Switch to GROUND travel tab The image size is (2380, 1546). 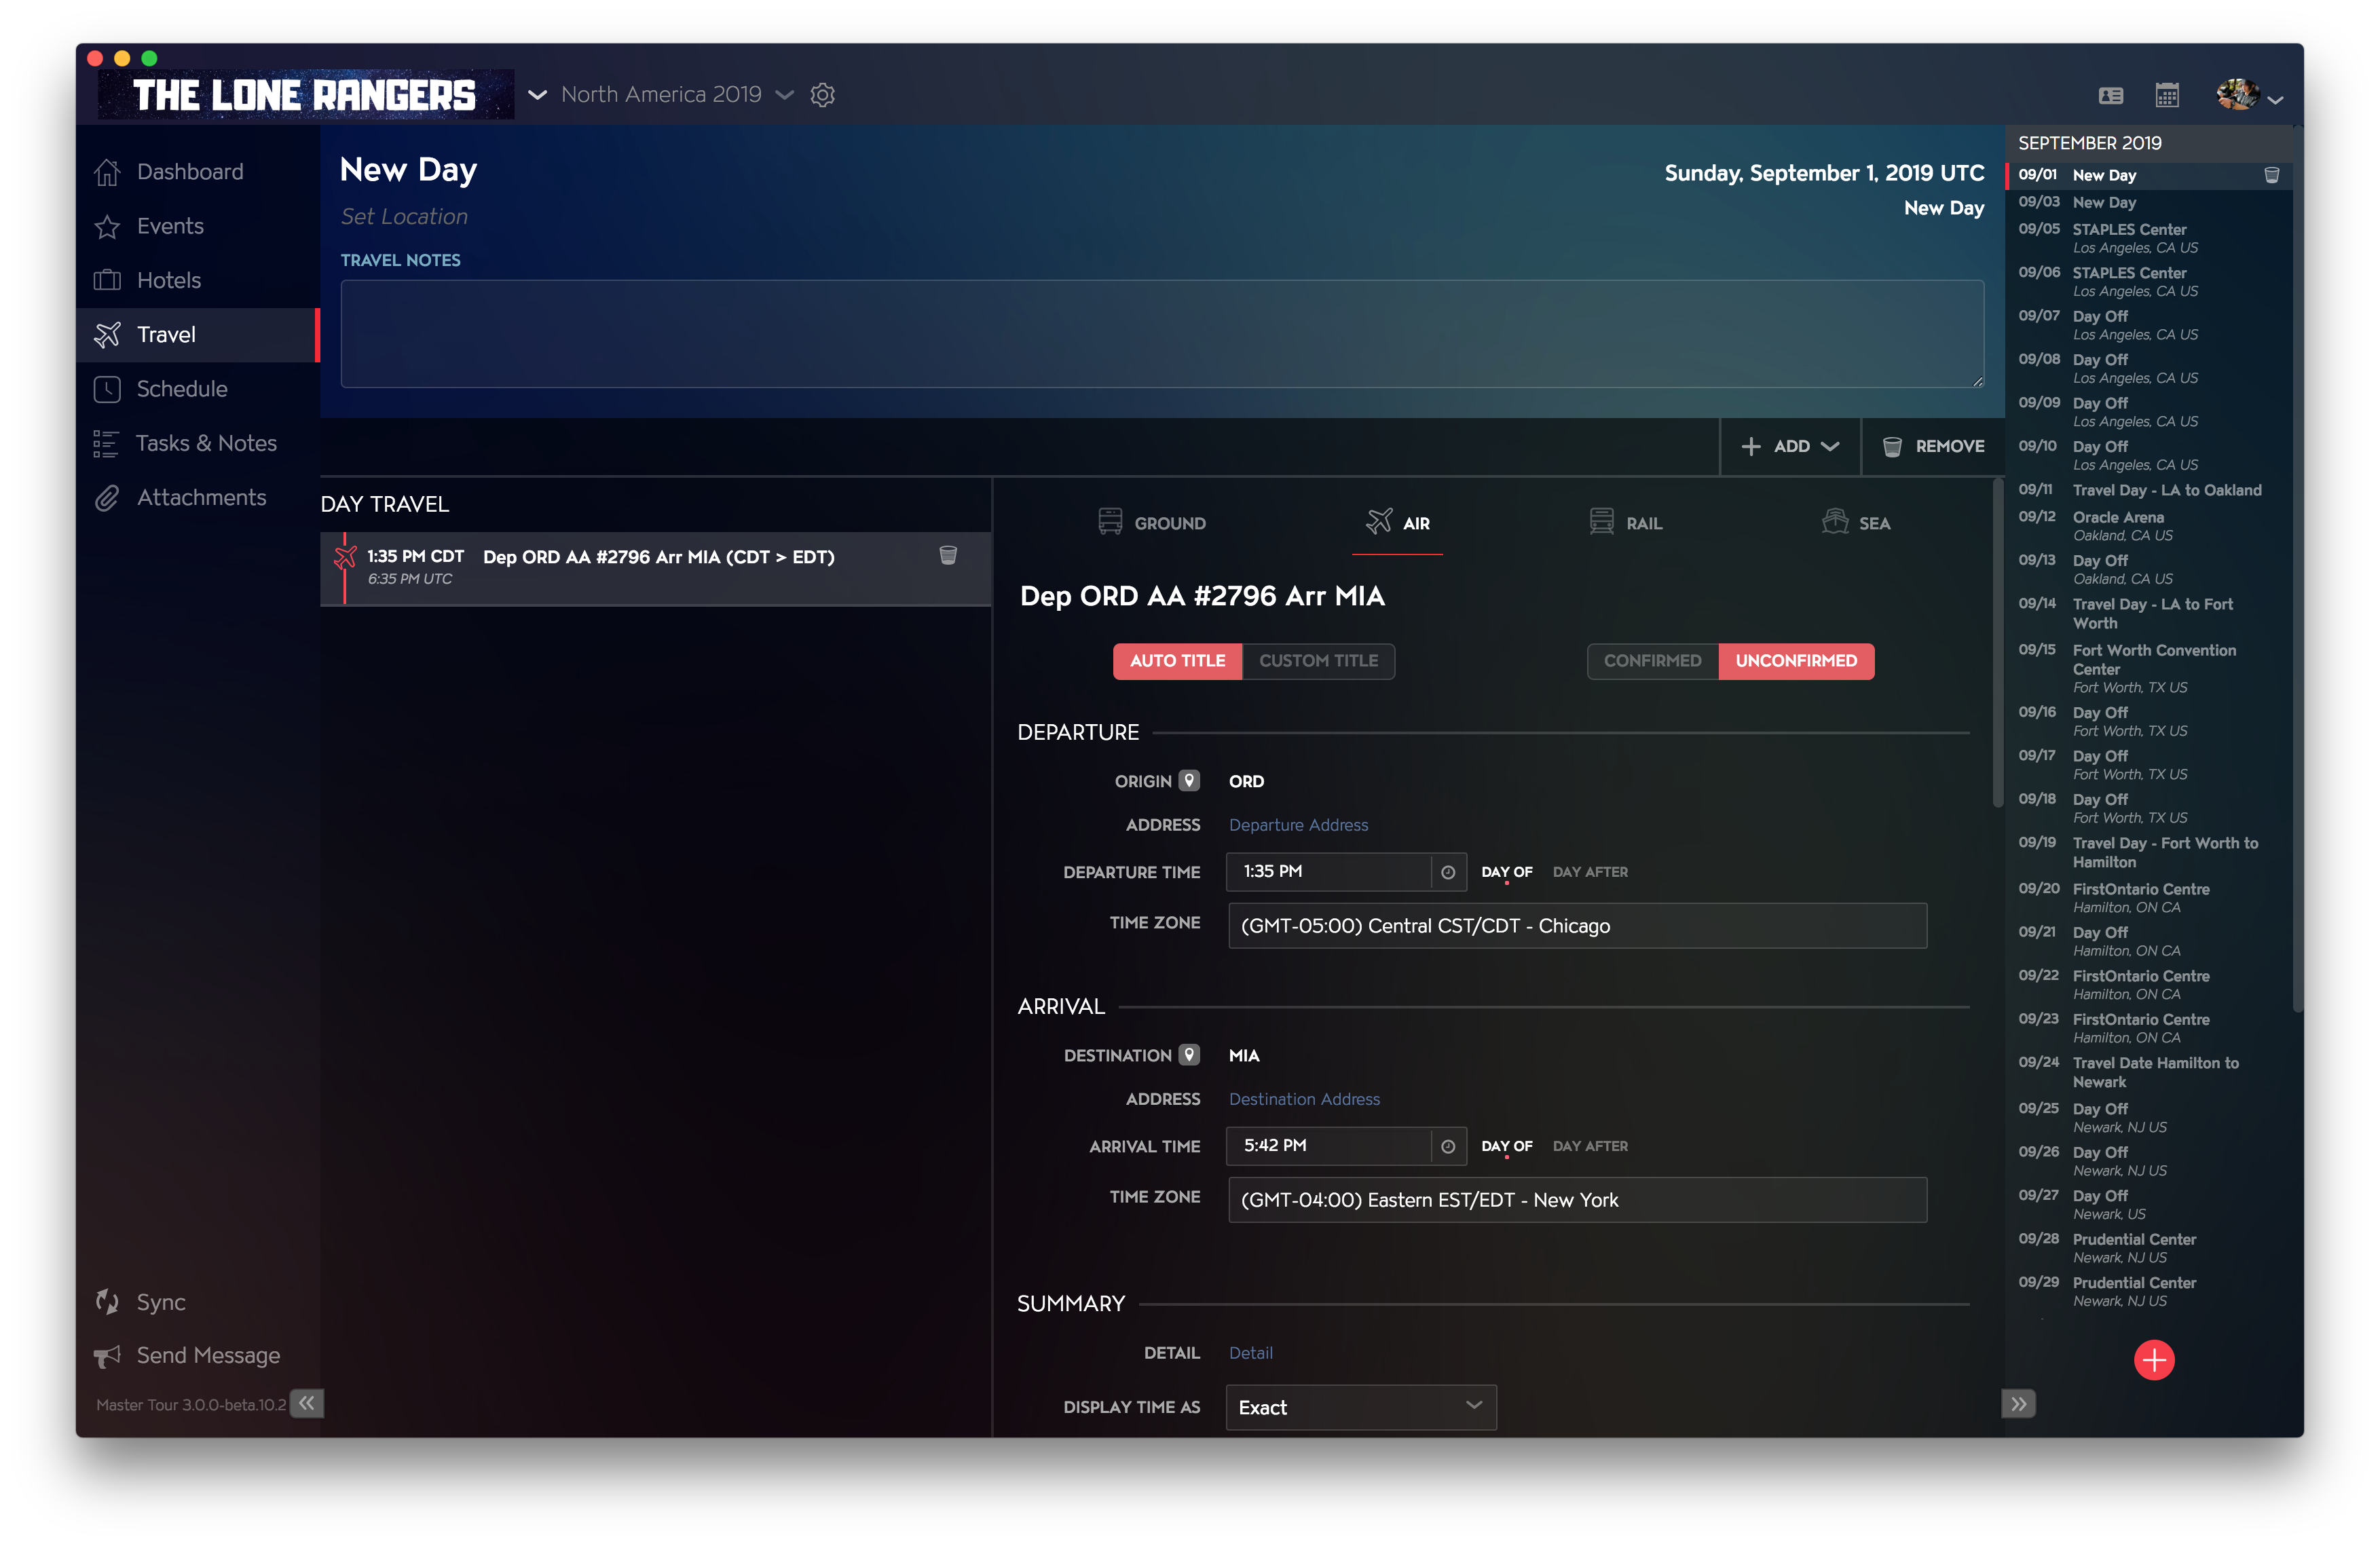pyautogui.click(x=1151, y=523)
